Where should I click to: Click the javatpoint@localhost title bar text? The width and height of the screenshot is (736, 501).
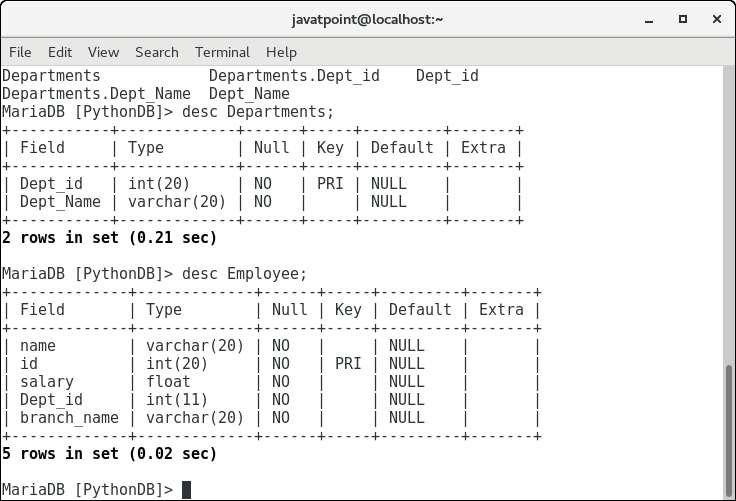pos(367,19)
